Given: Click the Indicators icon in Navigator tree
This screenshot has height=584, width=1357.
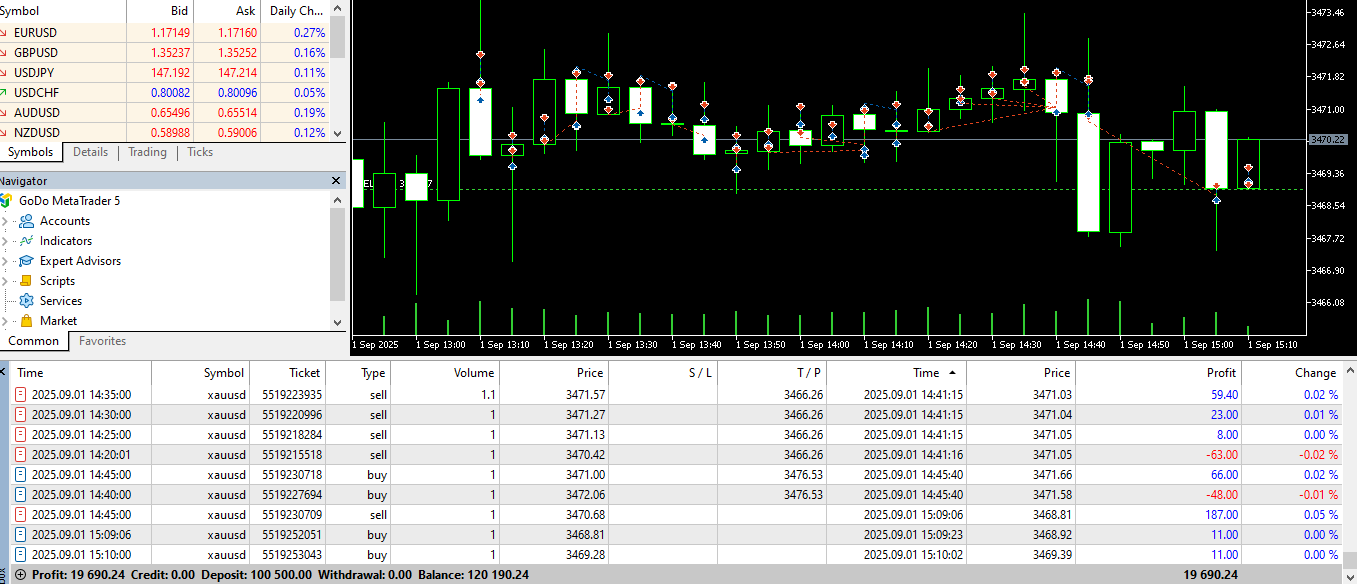Looking at the screenshot, I should [26, 241].
